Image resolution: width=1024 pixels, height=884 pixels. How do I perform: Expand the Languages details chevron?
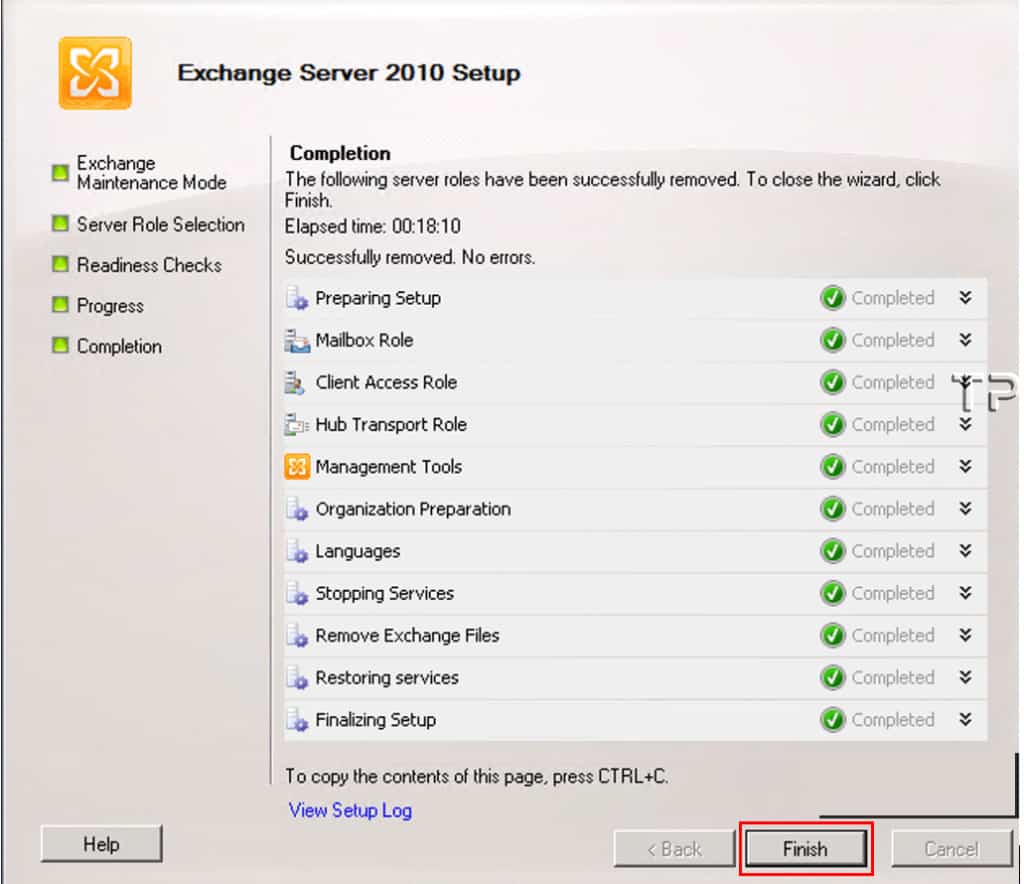(965, 551)
